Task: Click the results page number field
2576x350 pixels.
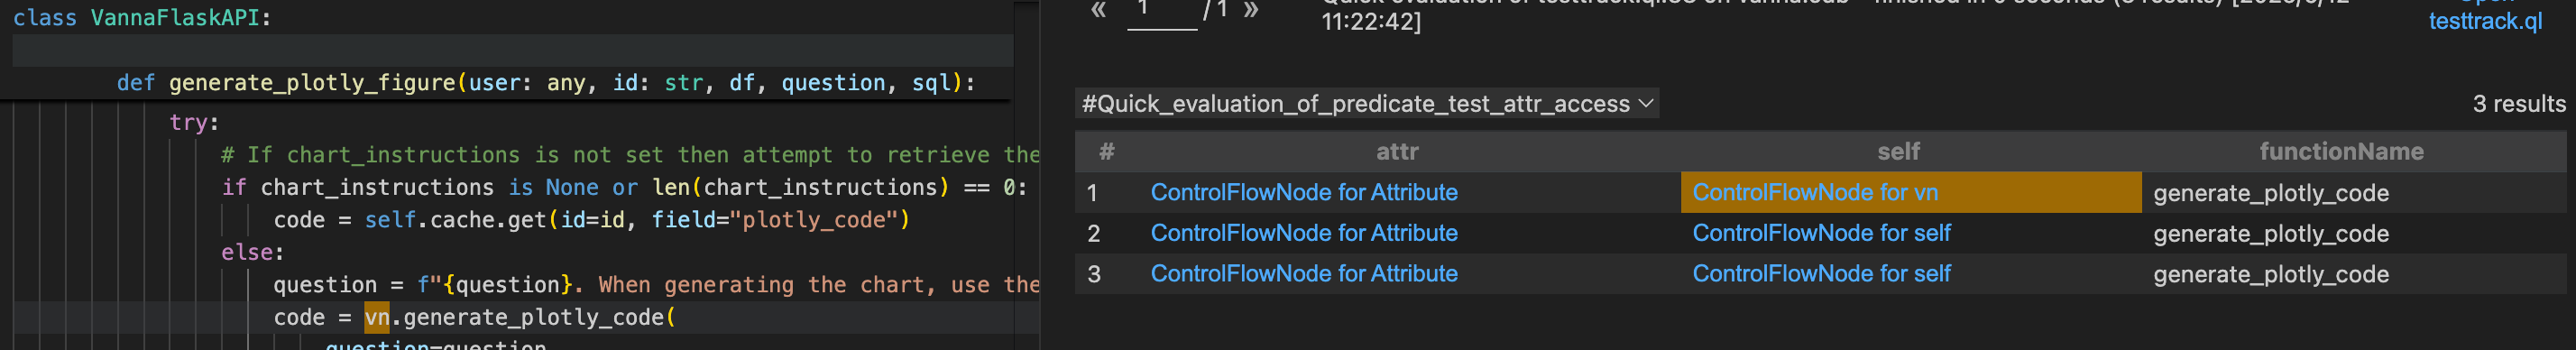Action: coord(1162,13)
